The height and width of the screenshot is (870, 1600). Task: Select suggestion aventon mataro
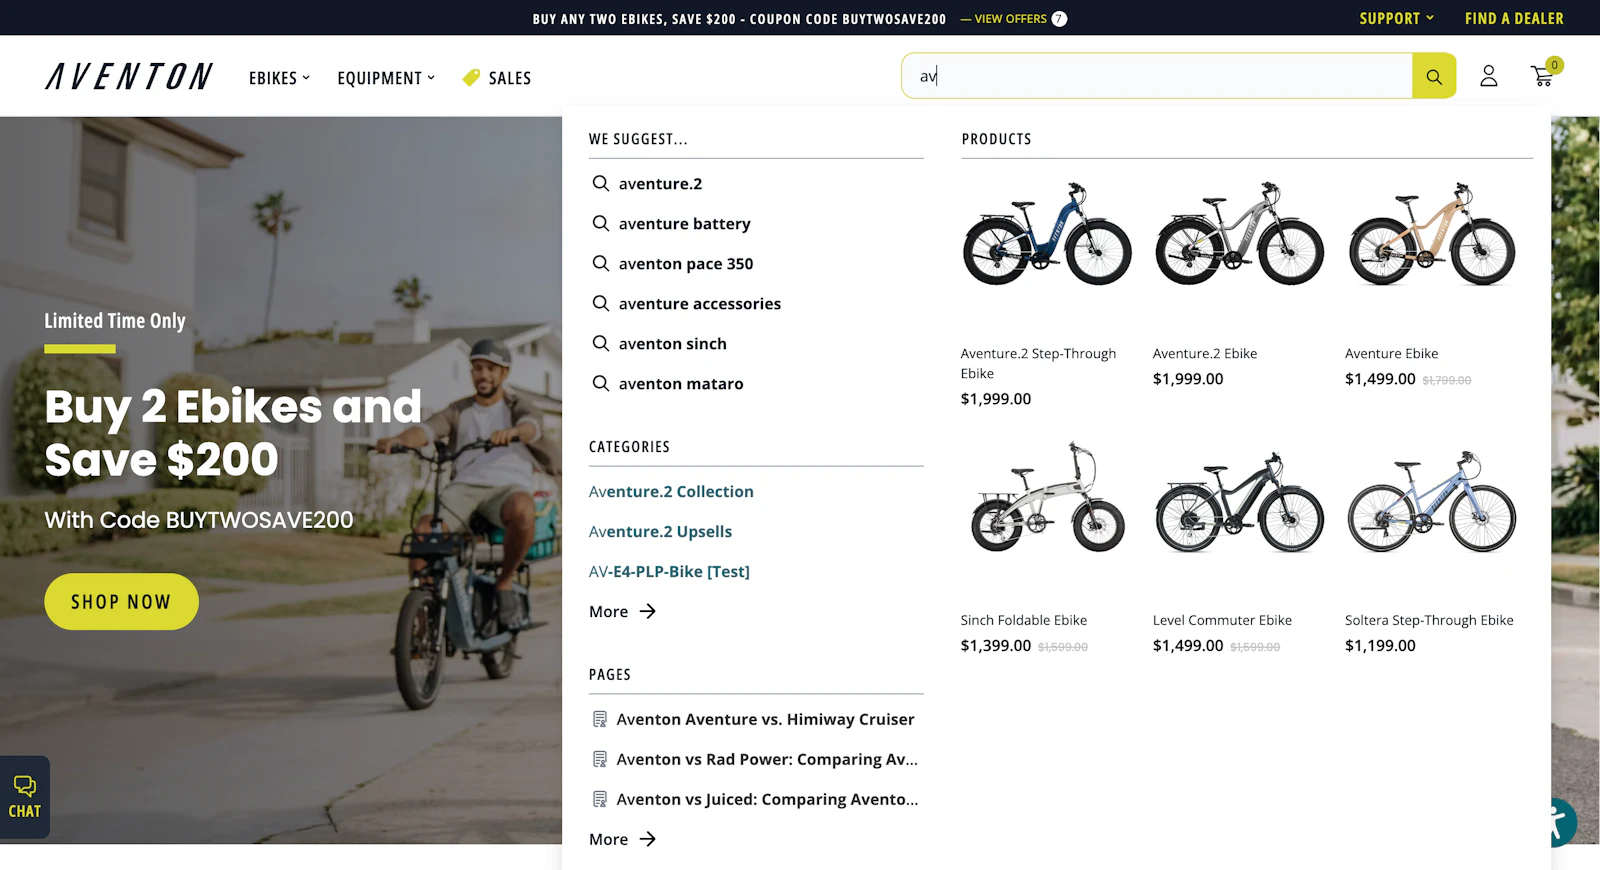pyautogui.click(x=681, y=384)
